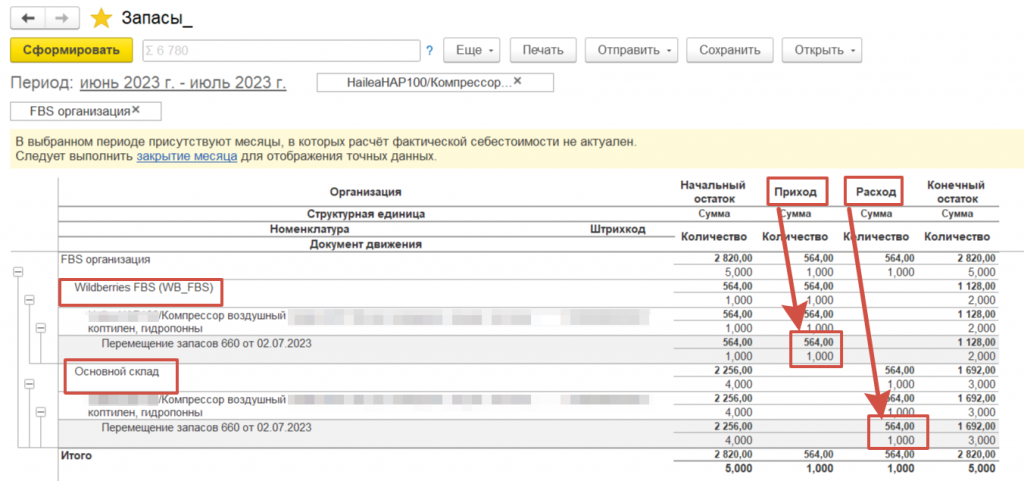
Task: Collapse the Wildberries FBS (WB_FBS) group
Action: [29, 299]
